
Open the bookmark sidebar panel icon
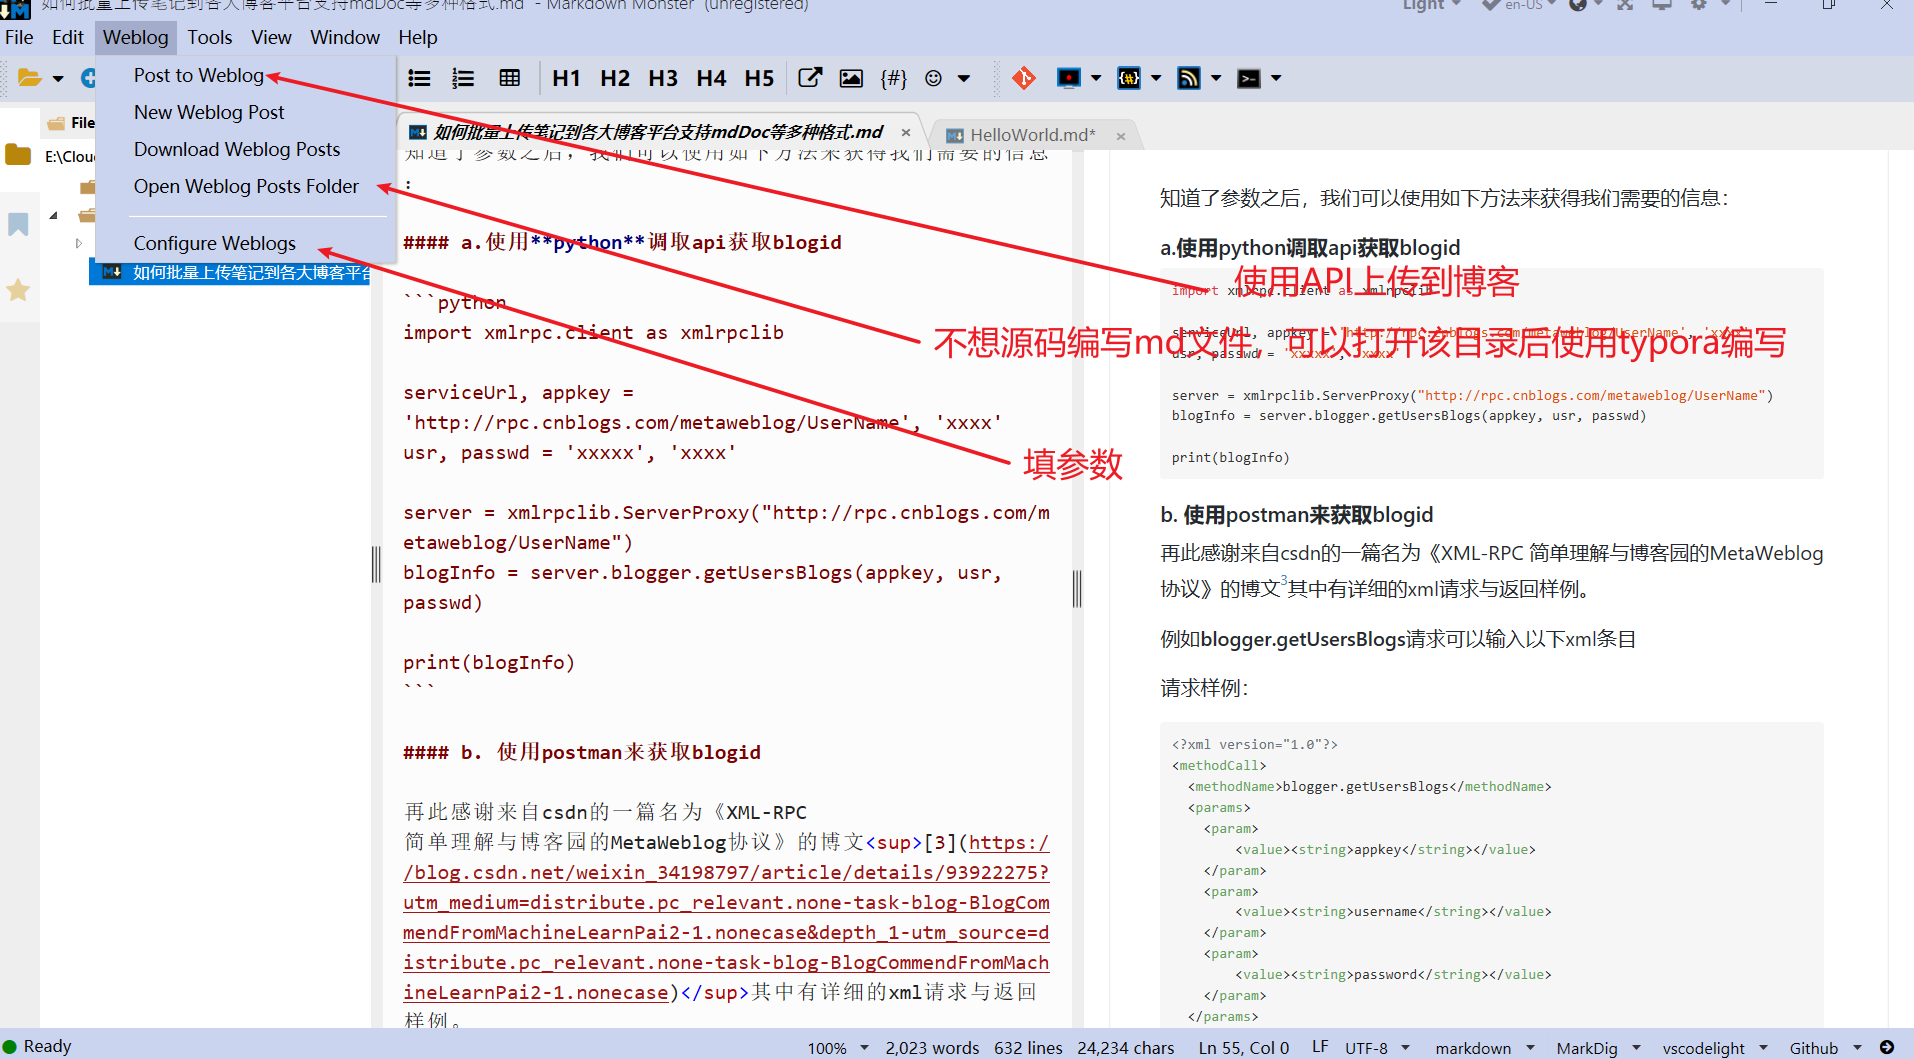[x=18, y=224]
